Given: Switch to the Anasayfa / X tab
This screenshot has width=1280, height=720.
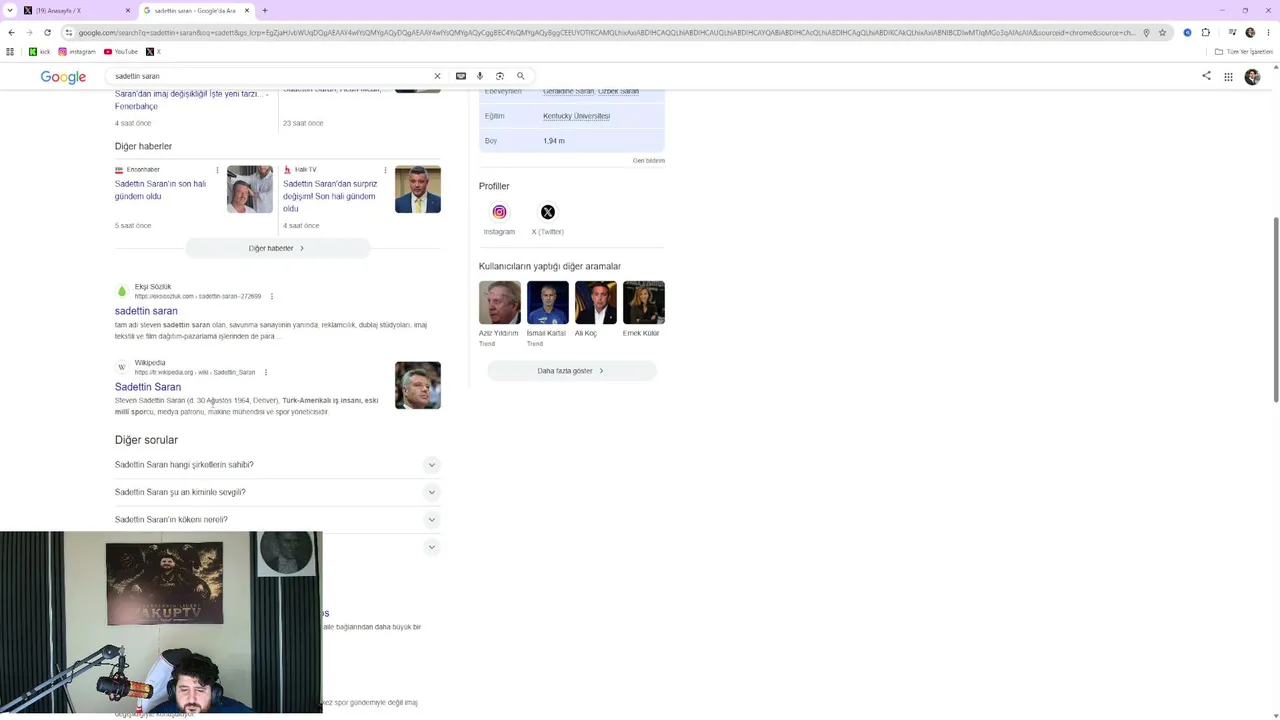Looking at the screenshot, I should click(x=75, y=10).
